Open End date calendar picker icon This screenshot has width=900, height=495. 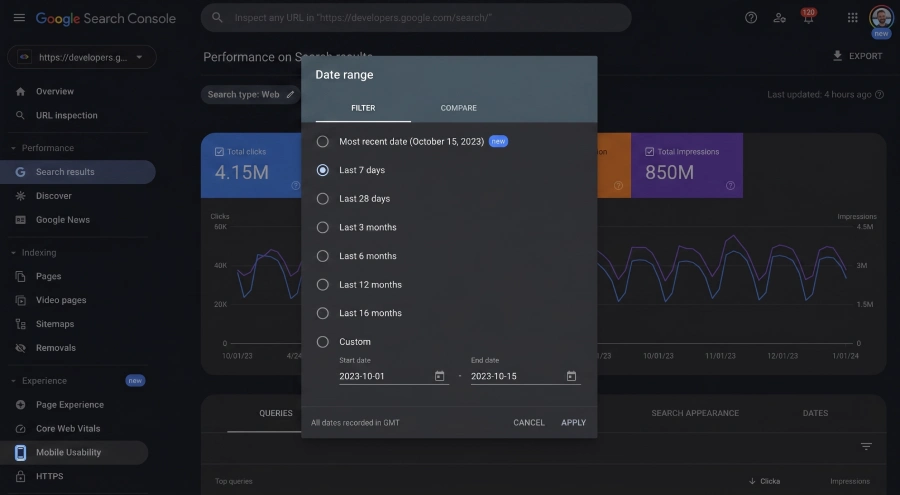(x=571, y=376)
